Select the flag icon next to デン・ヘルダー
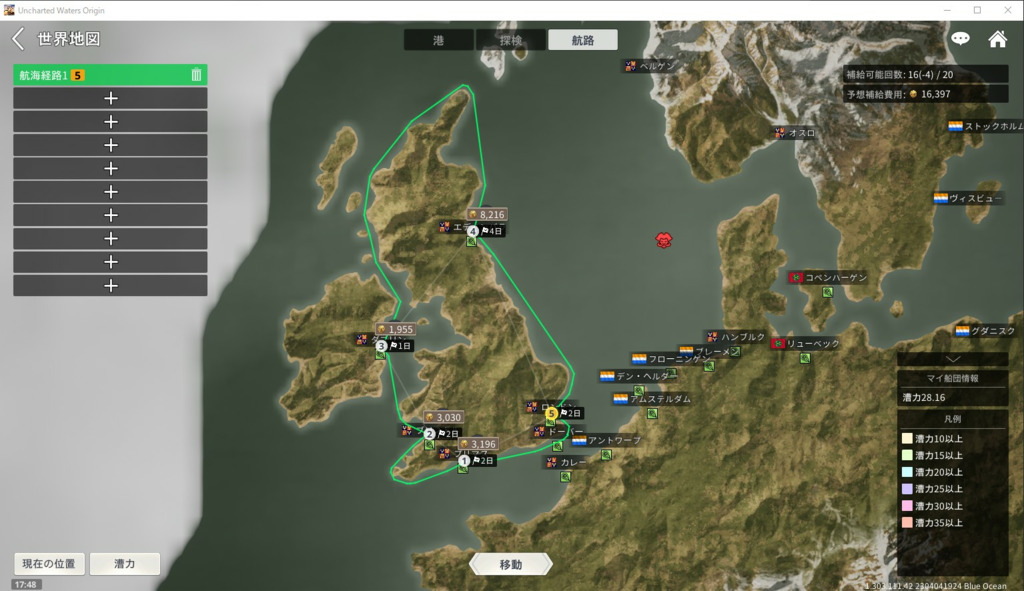Image resolution: width=1024 pixels, height=591 pixels. [607, 376]
